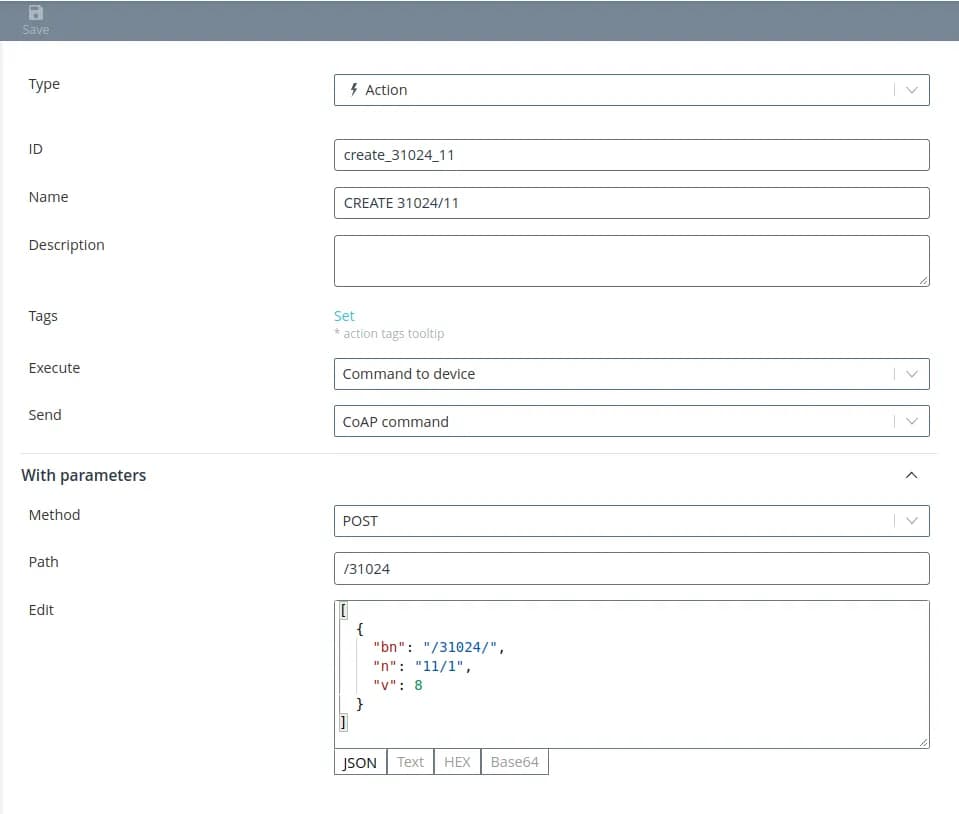The width and height of the screenshot is (959, 814).
Task: Open the Type dropdown arrow
Action: pos(911,90)
